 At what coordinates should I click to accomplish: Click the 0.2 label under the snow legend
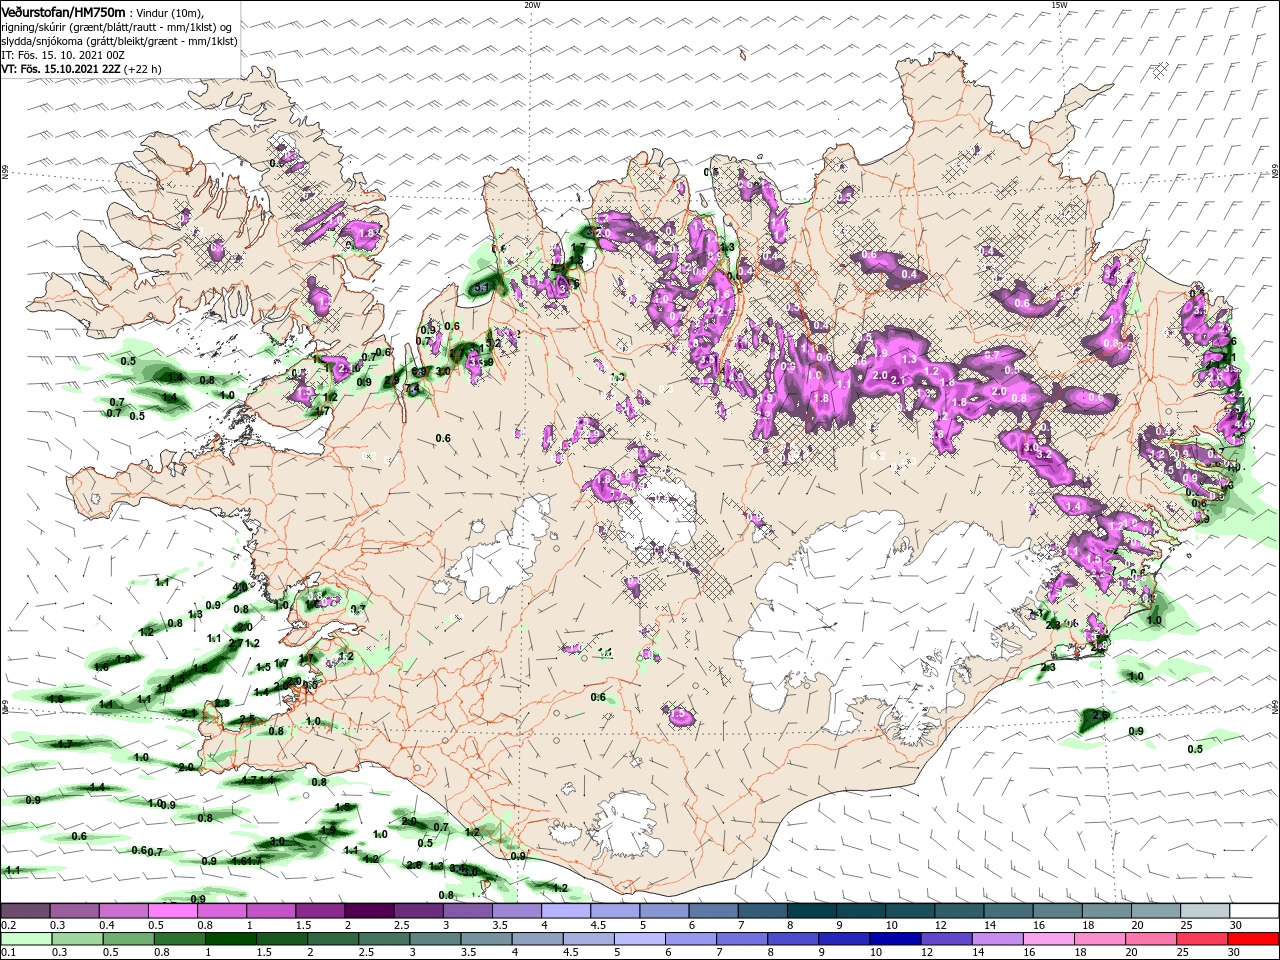(8, 925)
